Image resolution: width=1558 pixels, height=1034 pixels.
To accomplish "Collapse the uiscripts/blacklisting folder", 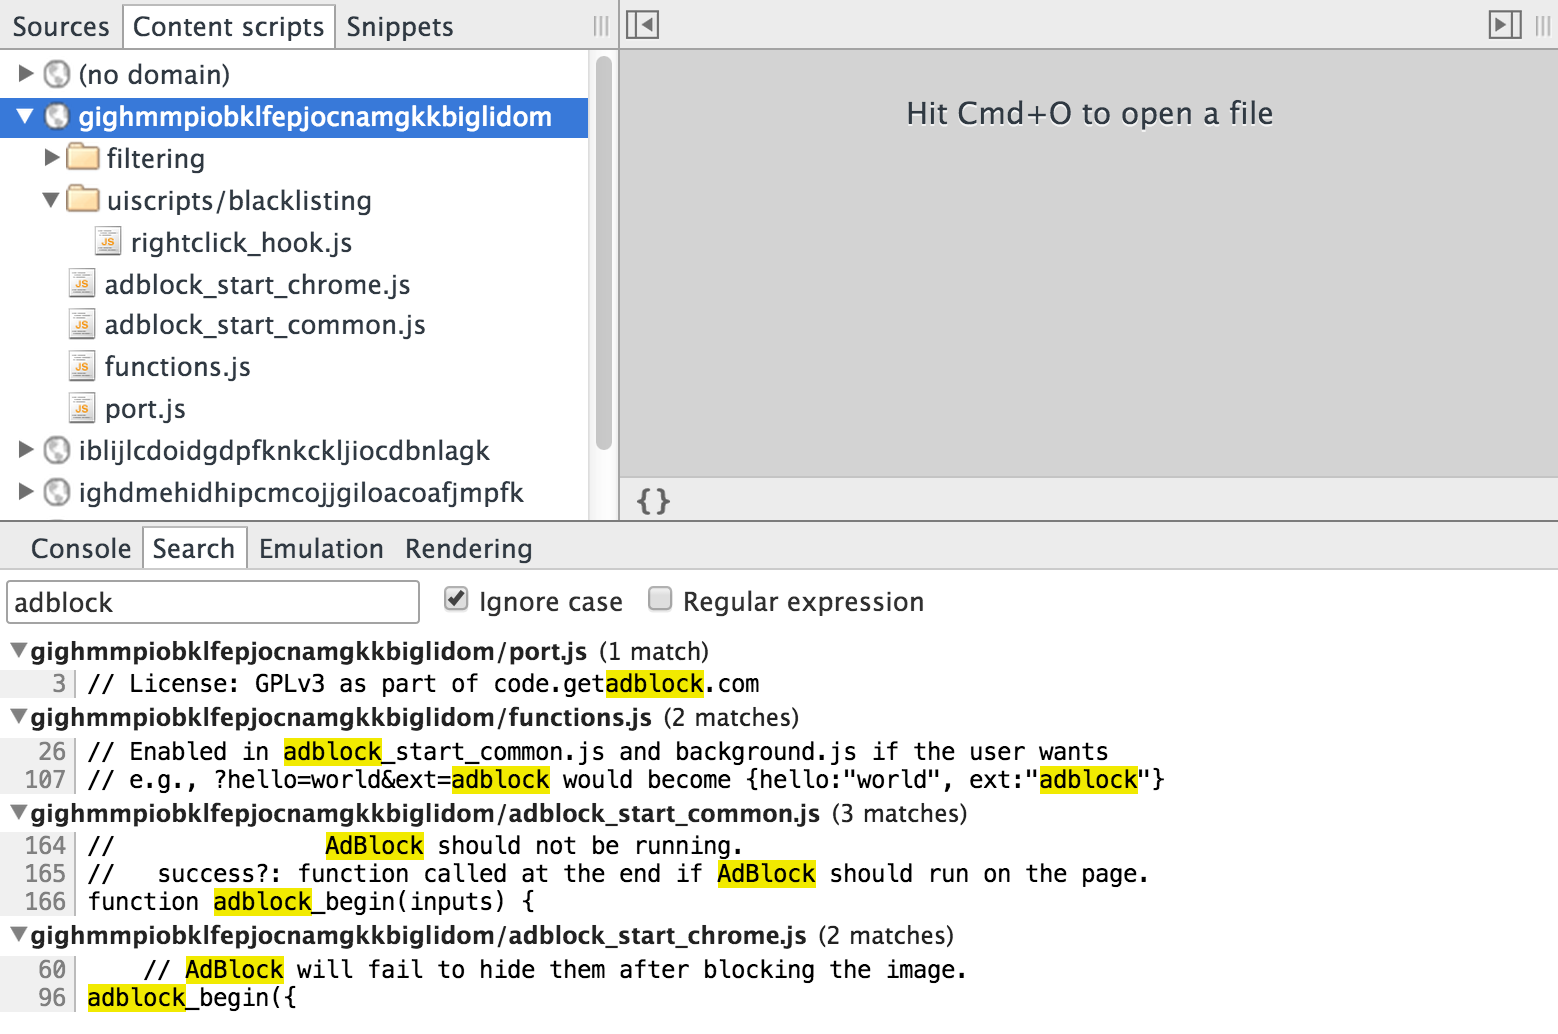I will [51, 200].
